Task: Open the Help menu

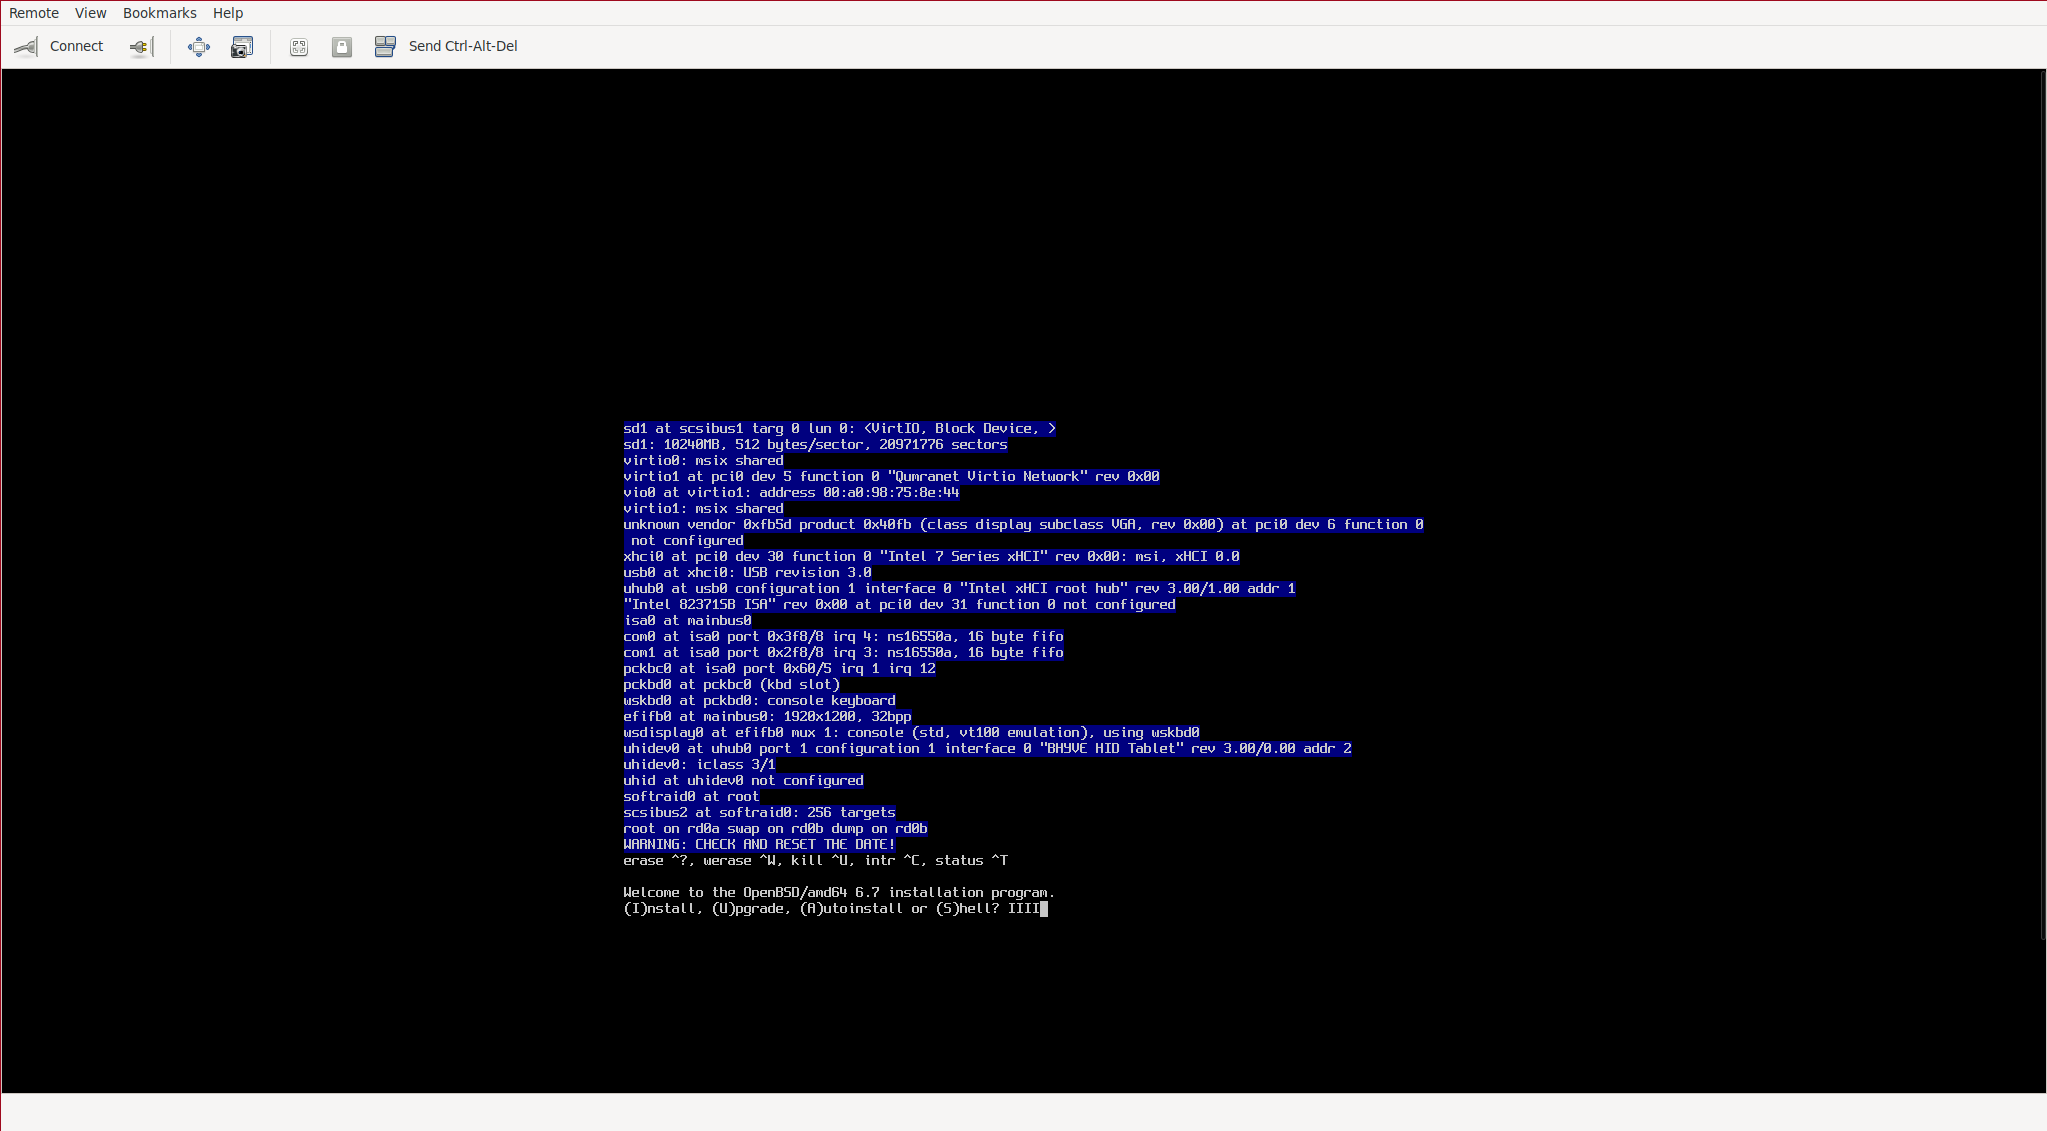Action: [227, 13]
